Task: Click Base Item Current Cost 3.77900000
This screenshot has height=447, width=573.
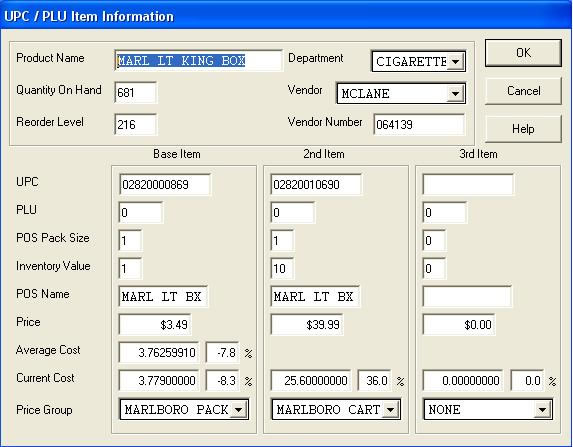Action: 159,380
